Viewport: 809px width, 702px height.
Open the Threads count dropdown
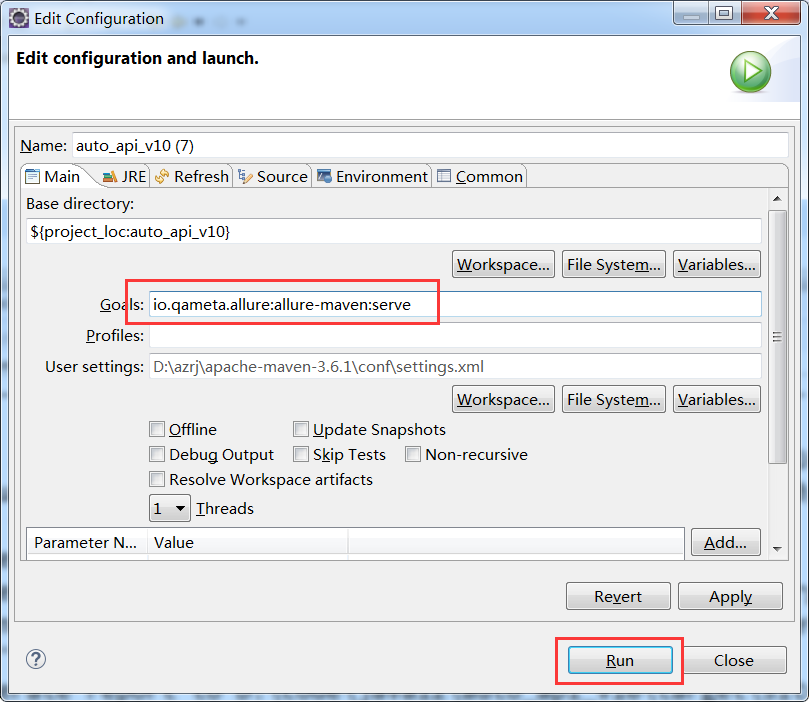(170, 508)
